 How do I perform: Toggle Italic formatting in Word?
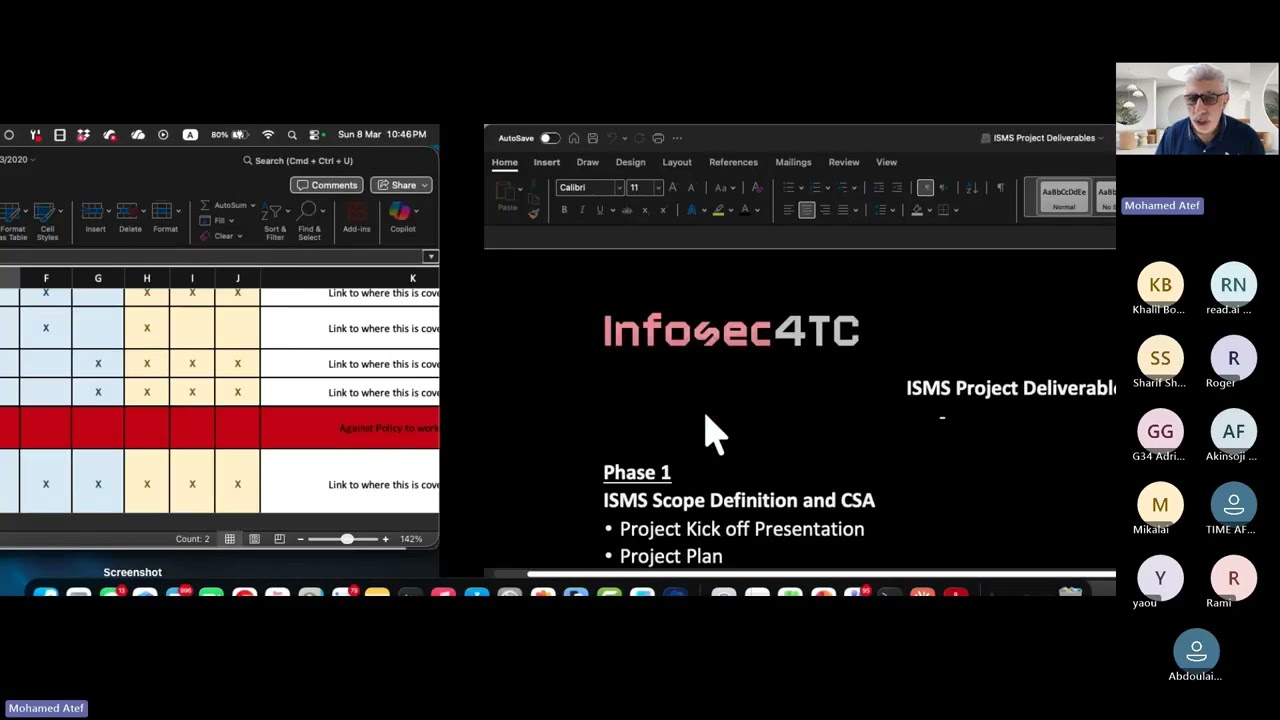point(582,210)
